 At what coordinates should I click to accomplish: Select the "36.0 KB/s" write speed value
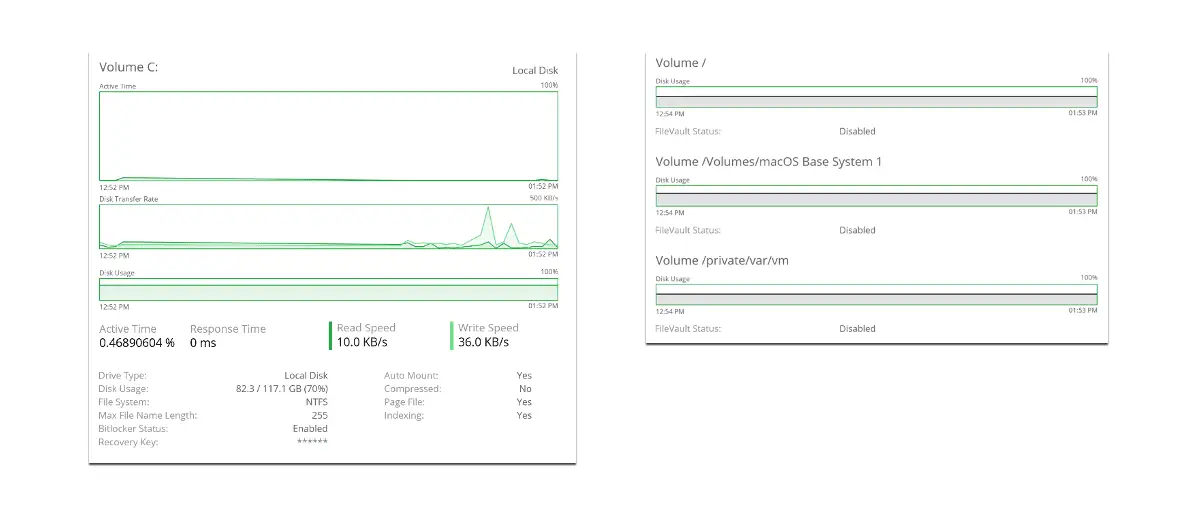484,342
